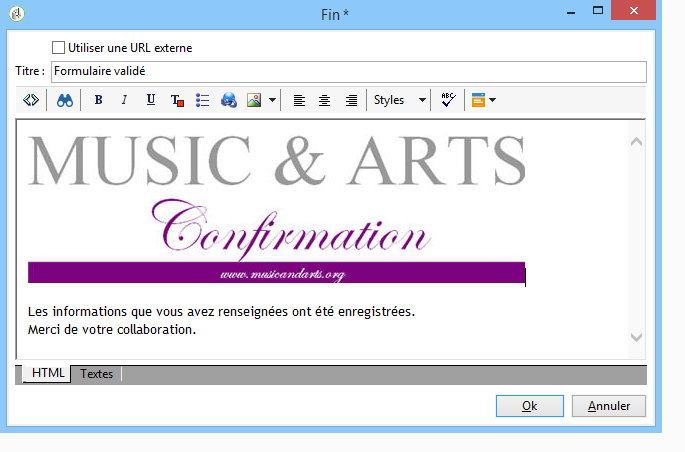Click text 'Les informations que vous avez renseignées'
Image resolution: width=685 pixels, height=452 pixels.
pos(158,312)
